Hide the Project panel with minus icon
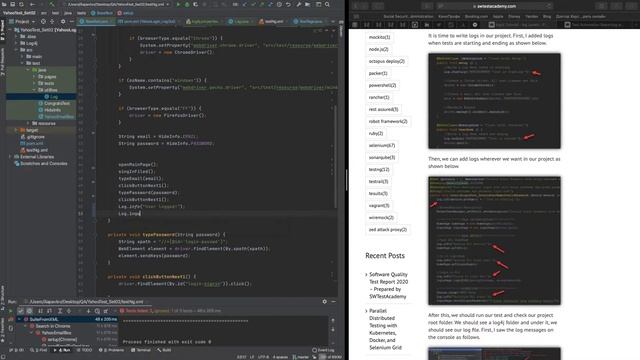Image resolution: width=640 pixels, height=360 pixels. click(x=71, y=21)
